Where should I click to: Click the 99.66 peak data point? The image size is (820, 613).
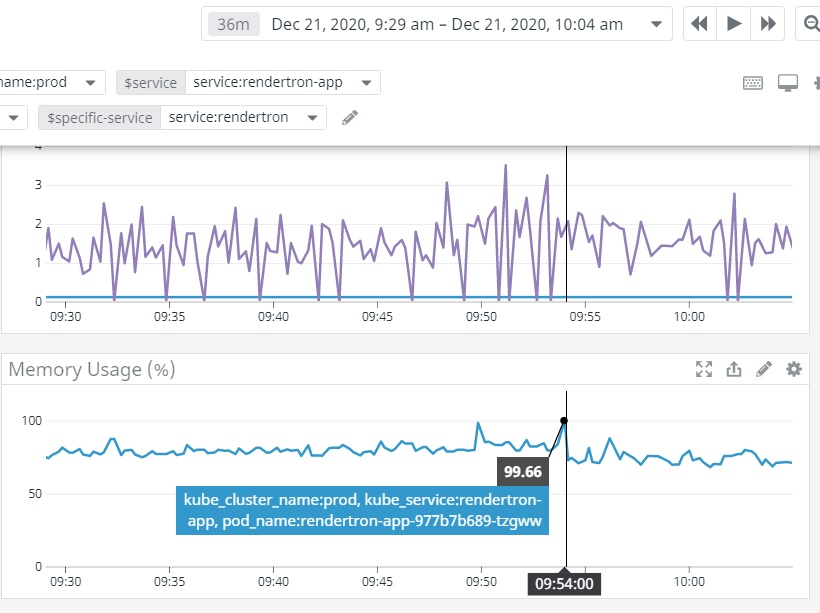564,421
